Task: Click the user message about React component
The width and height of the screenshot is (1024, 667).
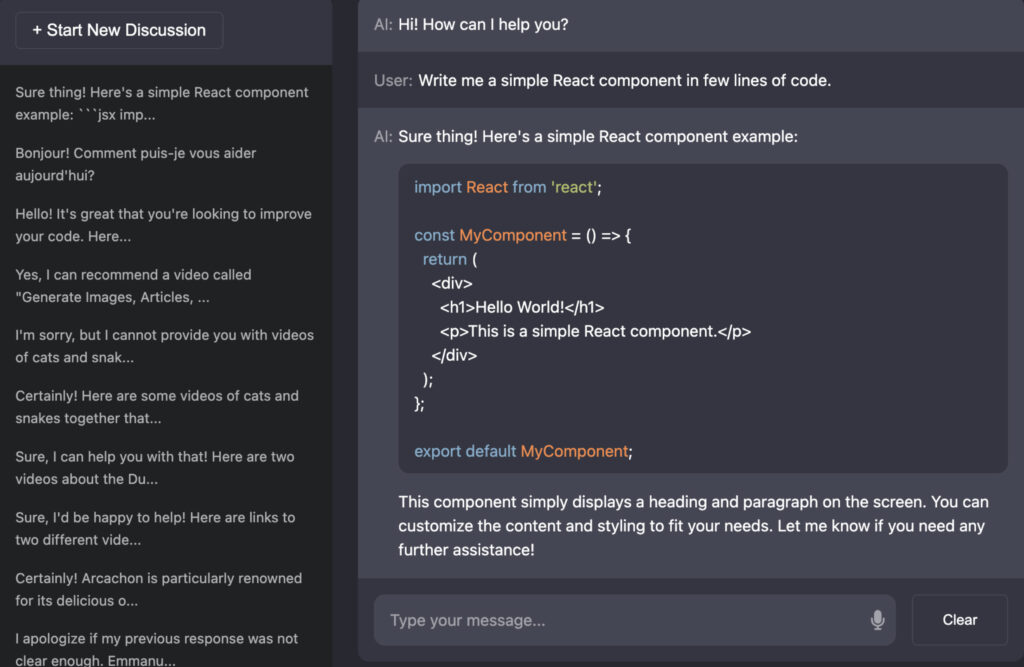Action: pyautogui.click(x=624, y=80)
